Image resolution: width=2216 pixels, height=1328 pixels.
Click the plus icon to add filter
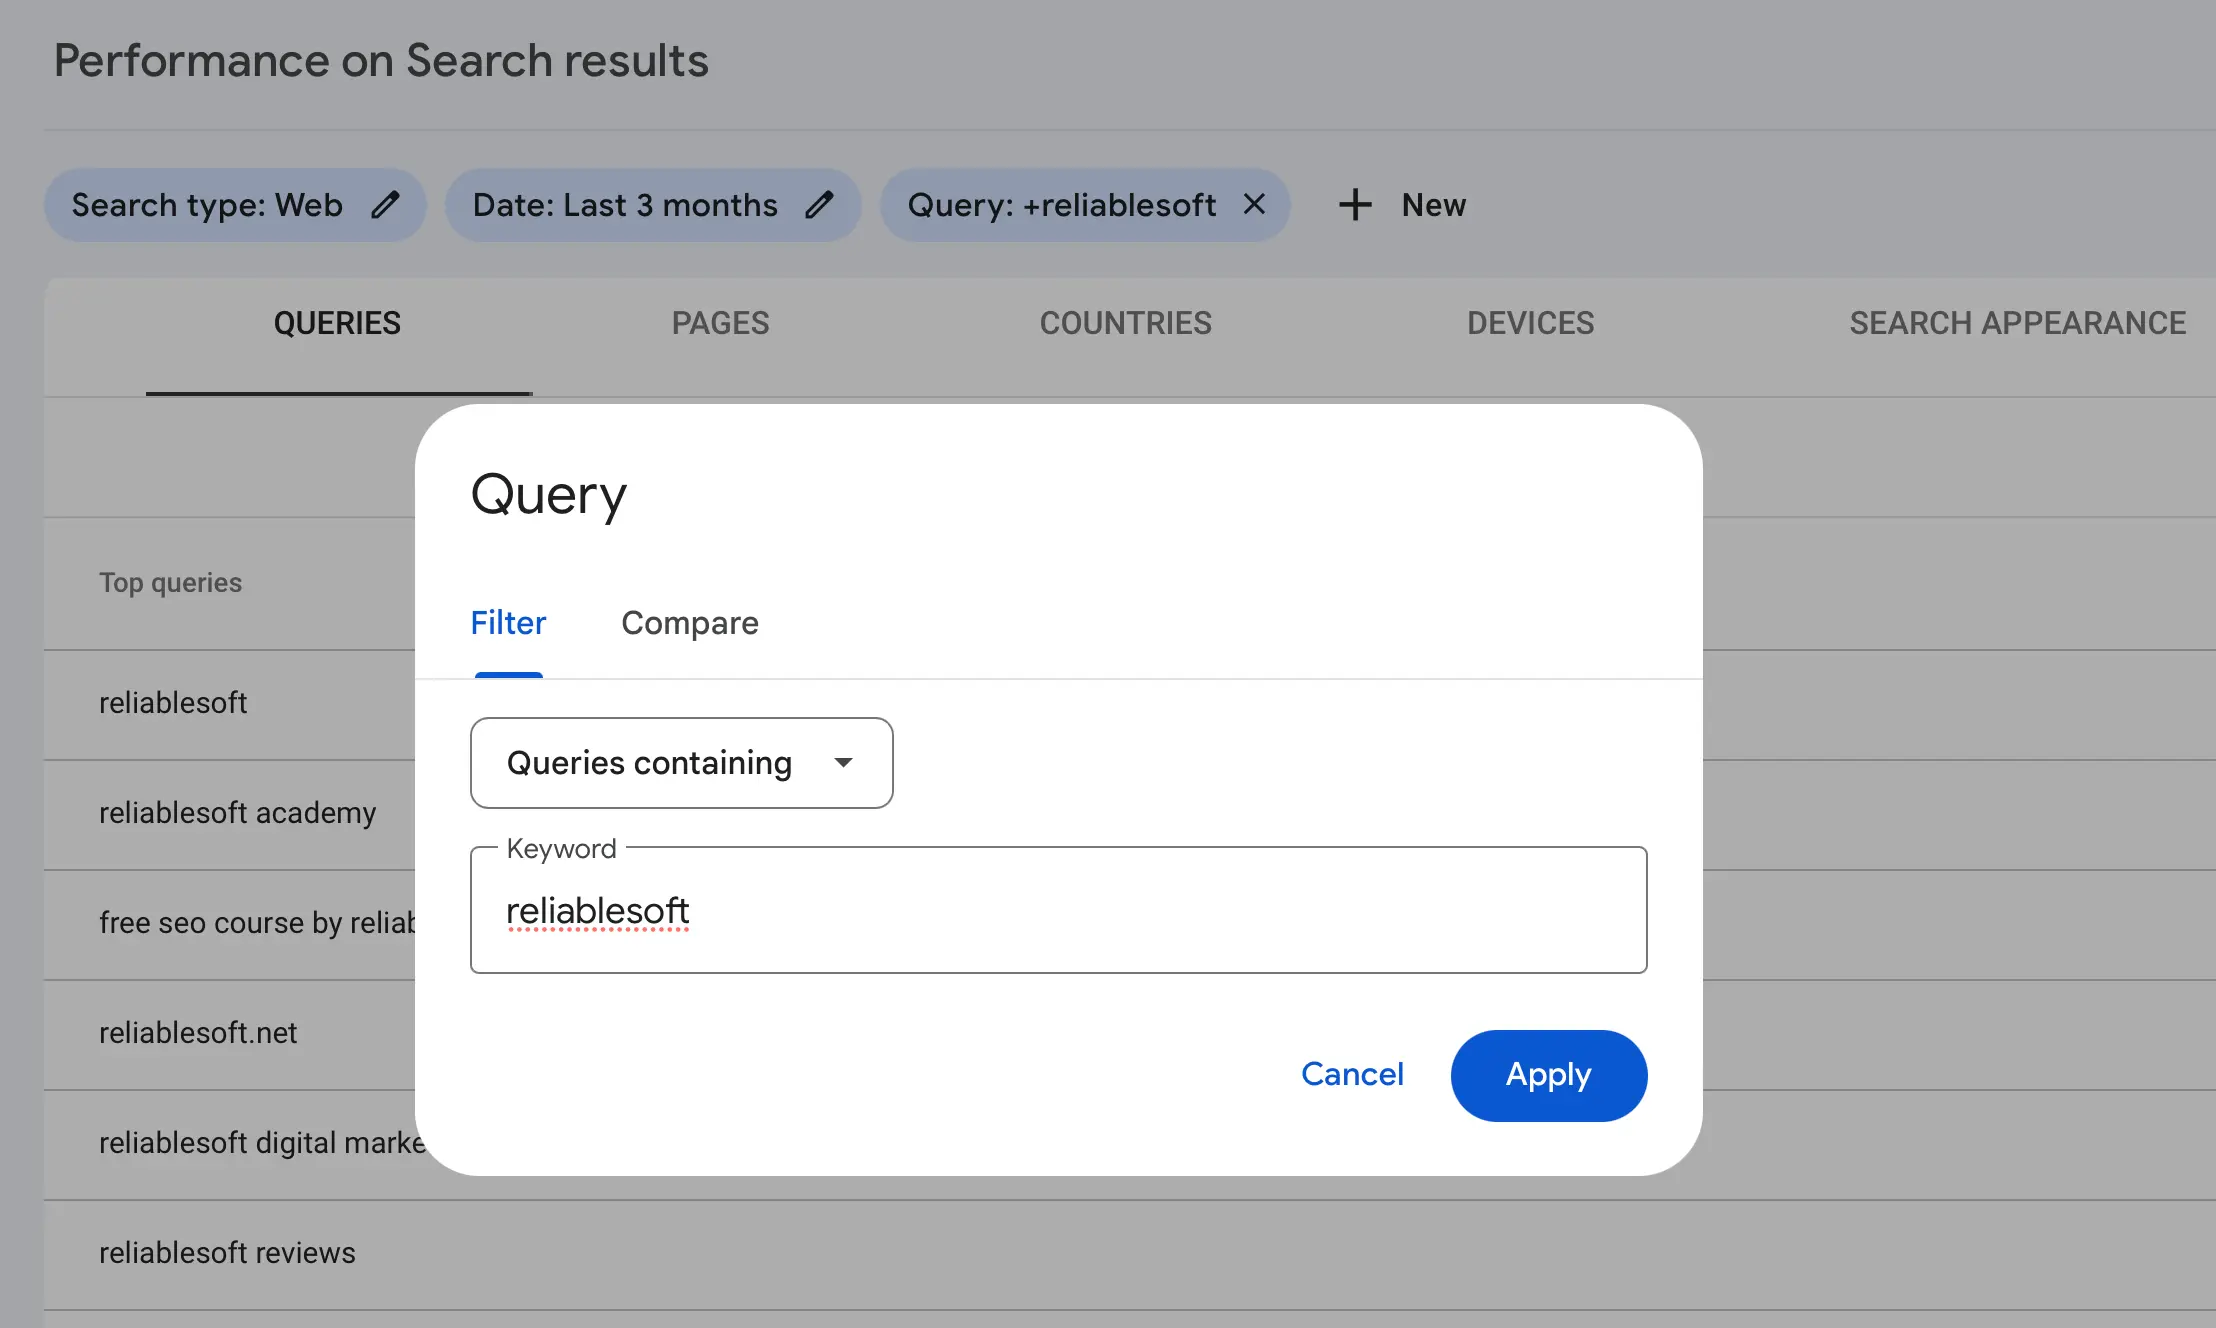click(1355, 205)
